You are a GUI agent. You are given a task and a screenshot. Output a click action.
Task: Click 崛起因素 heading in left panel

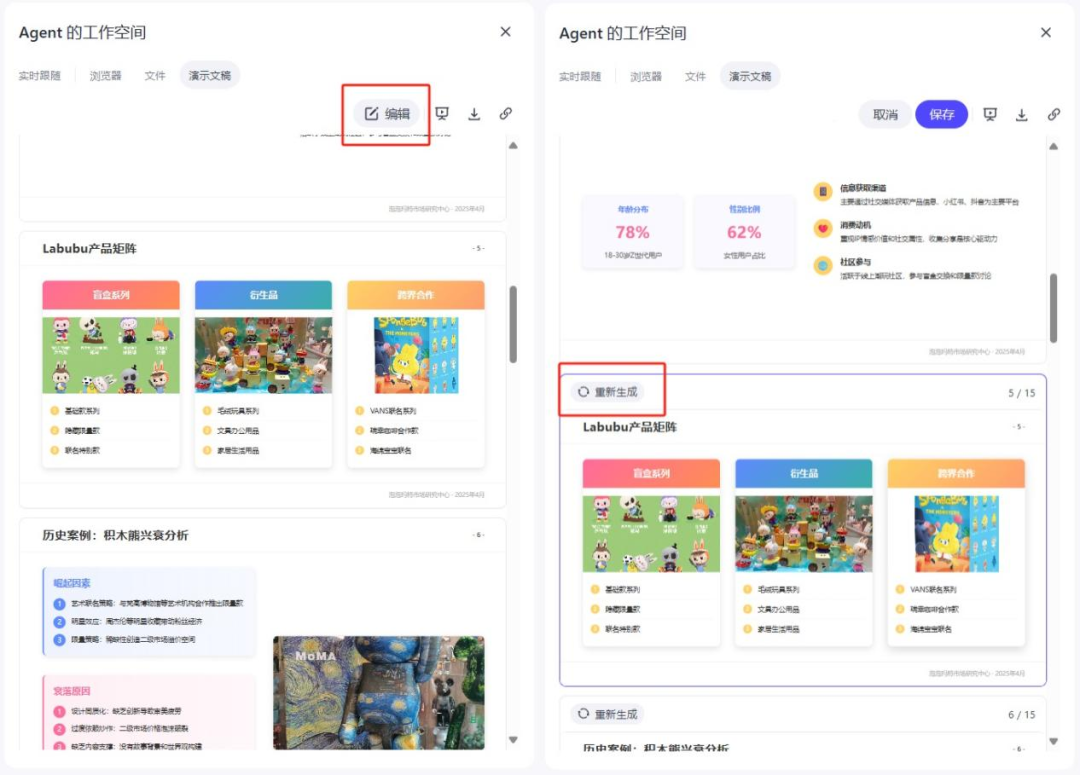point(72,583)
